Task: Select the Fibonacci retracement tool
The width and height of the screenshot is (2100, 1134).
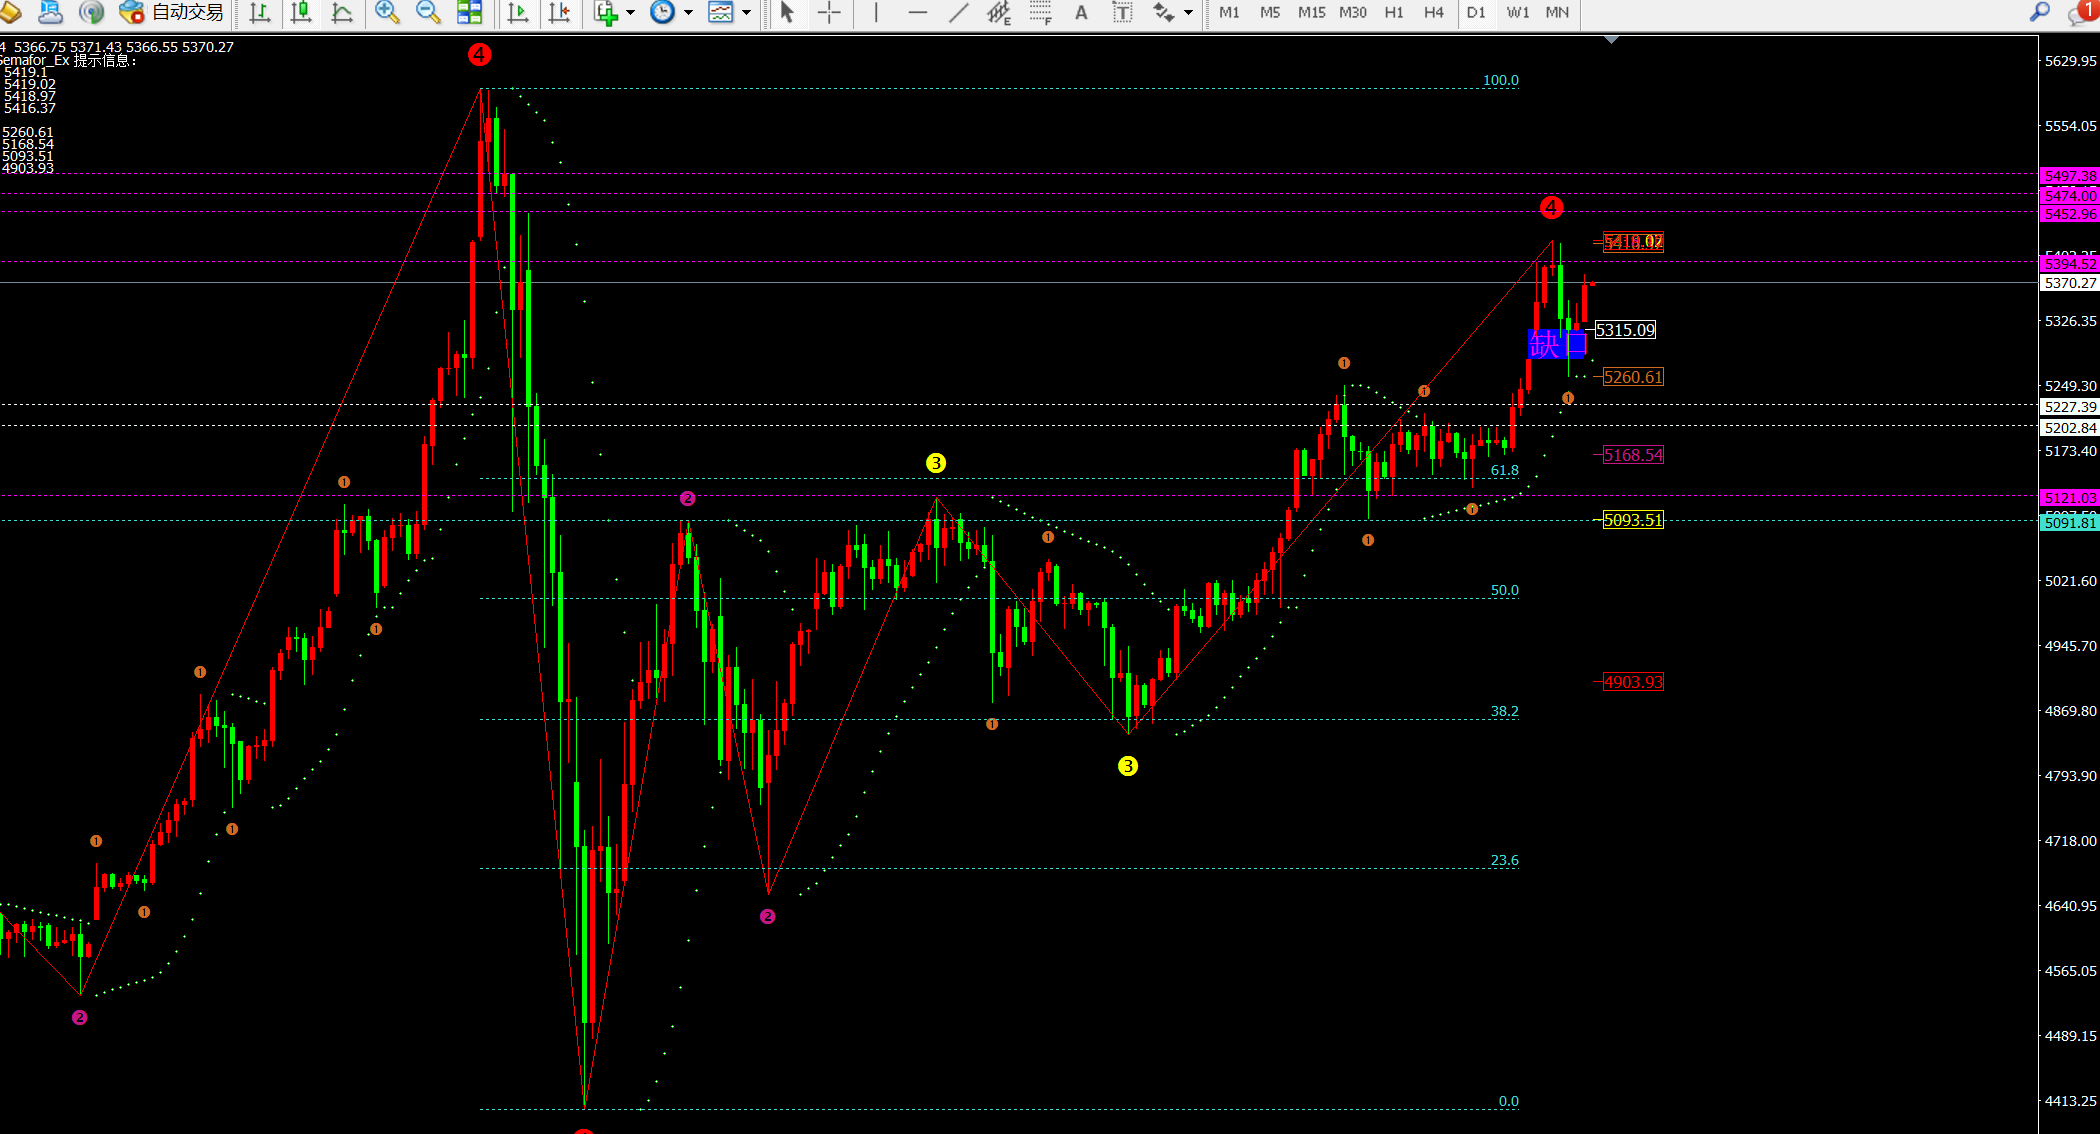Action: point(1040,12)
